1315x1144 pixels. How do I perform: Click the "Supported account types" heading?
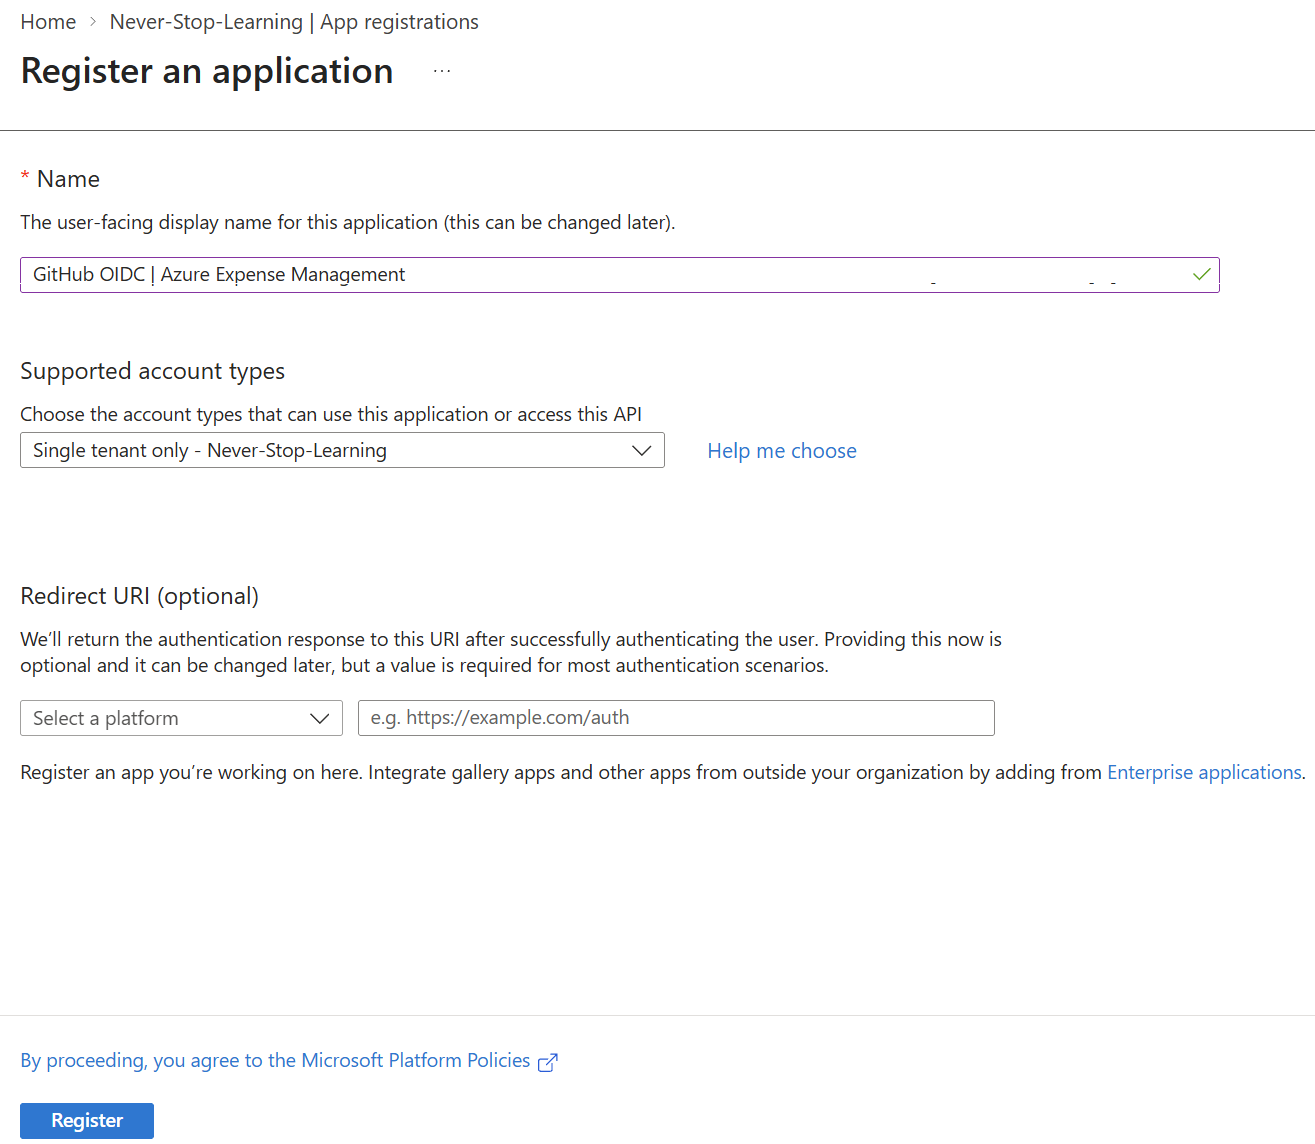pyautogui.click(x=153, y=371)
